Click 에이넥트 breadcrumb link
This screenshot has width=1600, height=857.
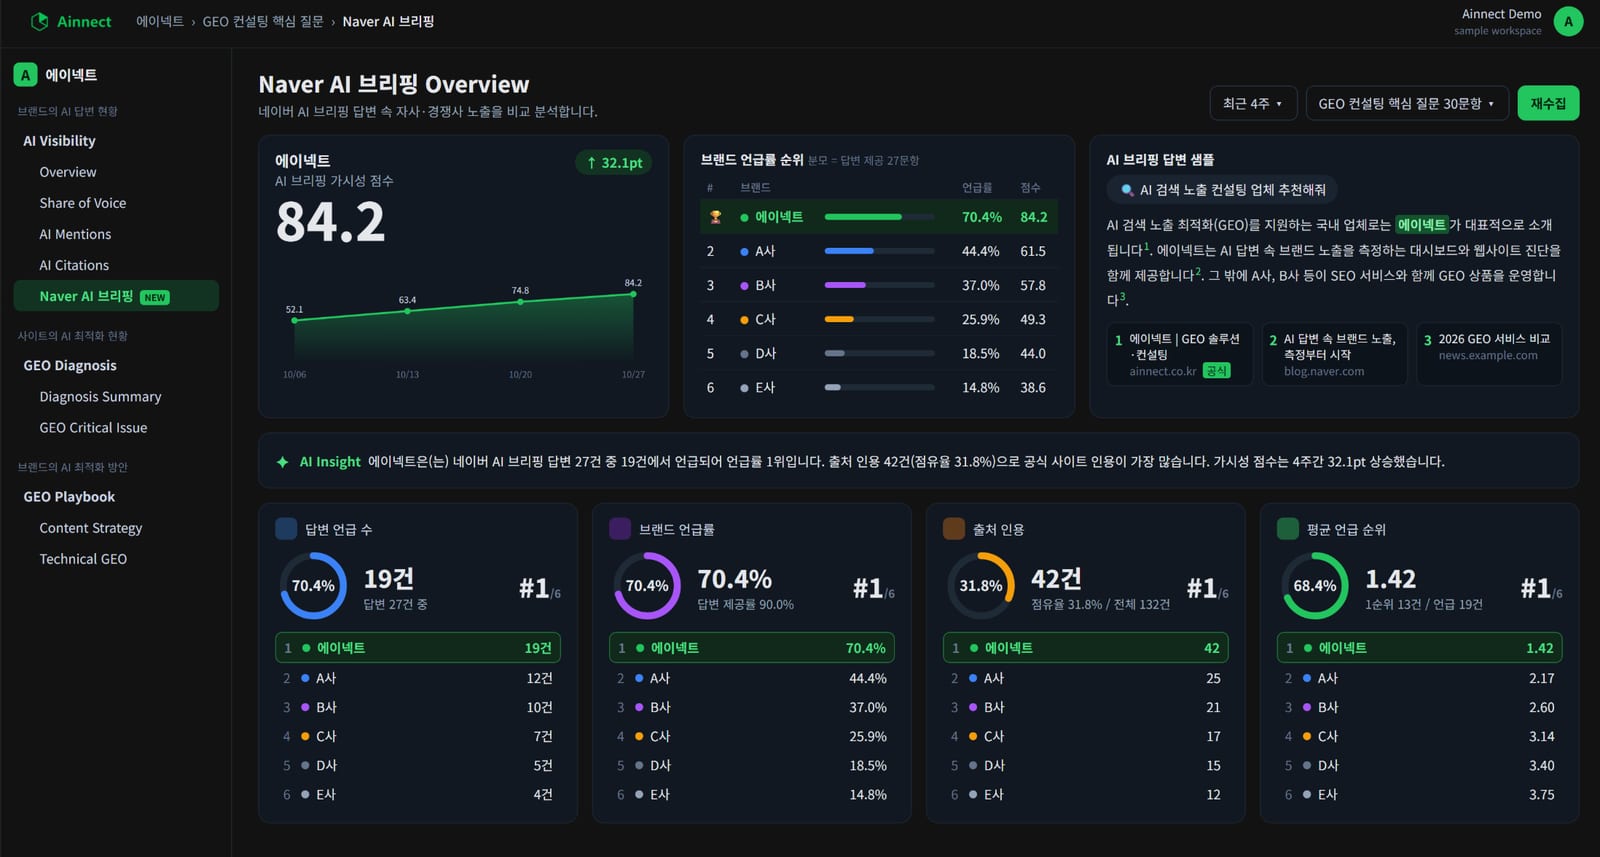(160, 21)
